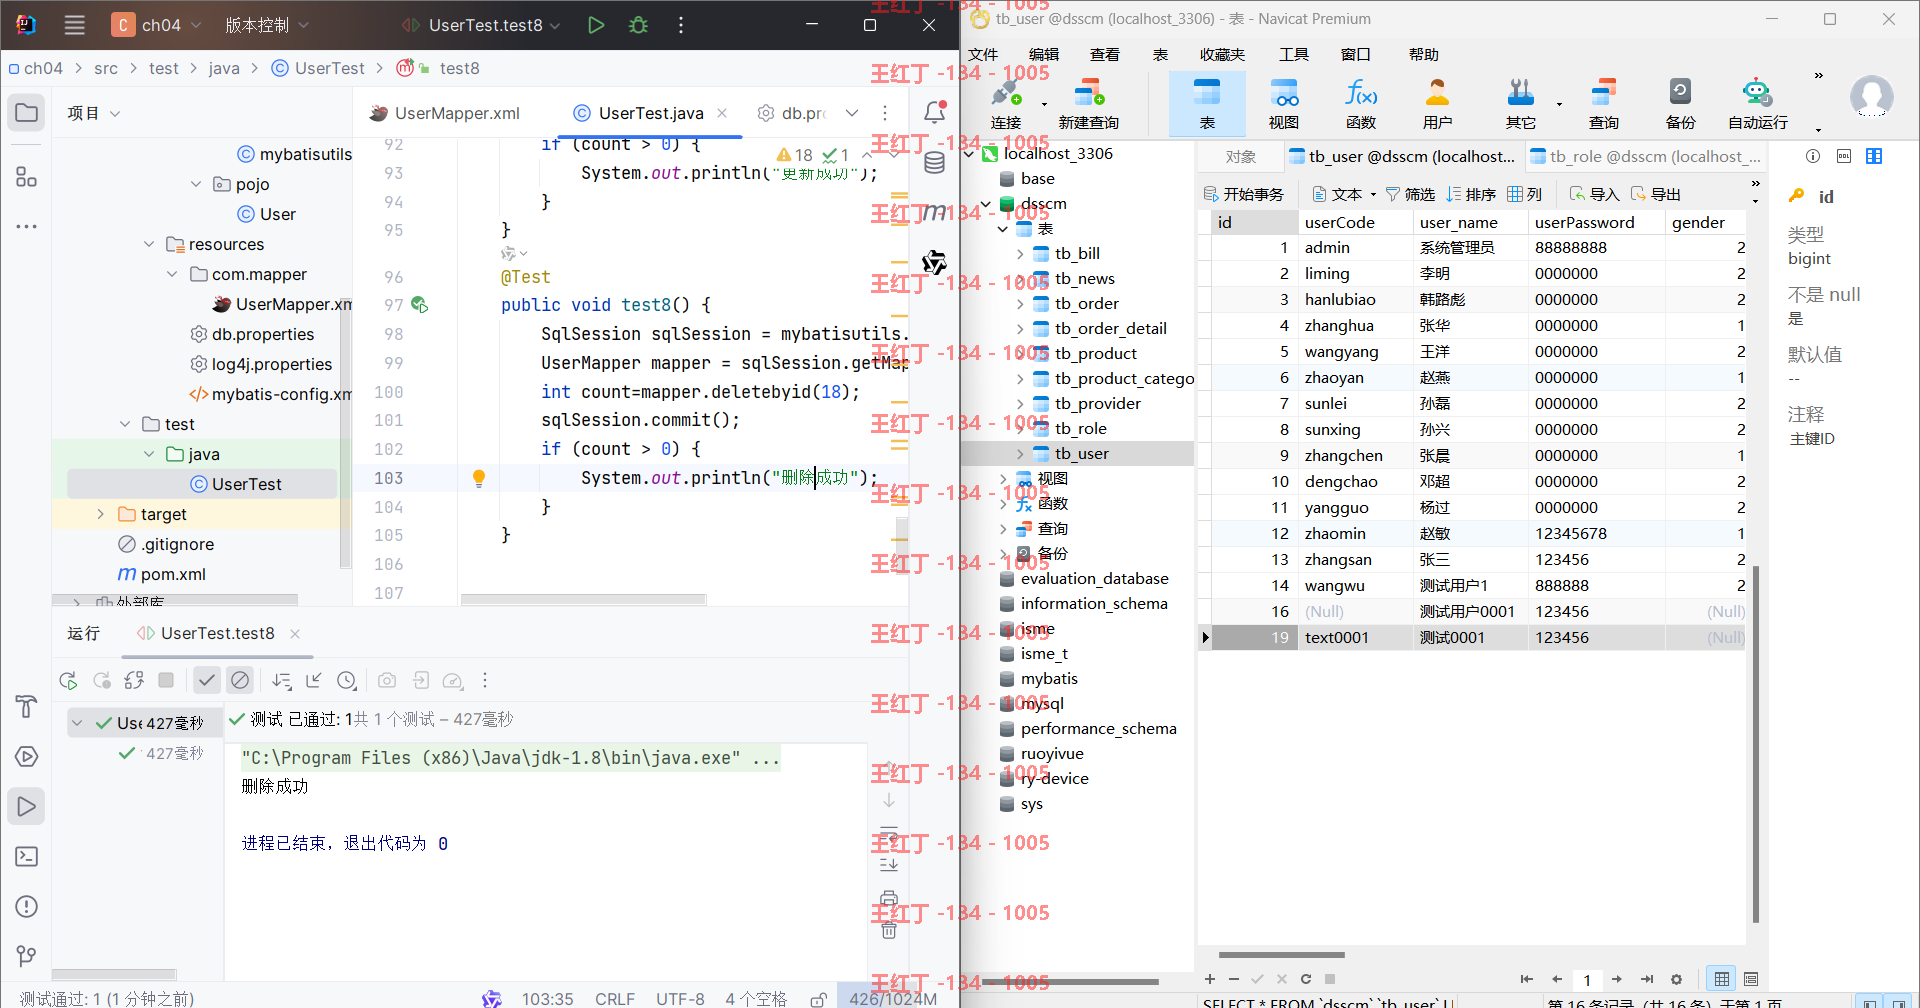The image size is (1920, 1008).
Task: Click the Filter button in Navicat
Action: (x=1410, y=194)
